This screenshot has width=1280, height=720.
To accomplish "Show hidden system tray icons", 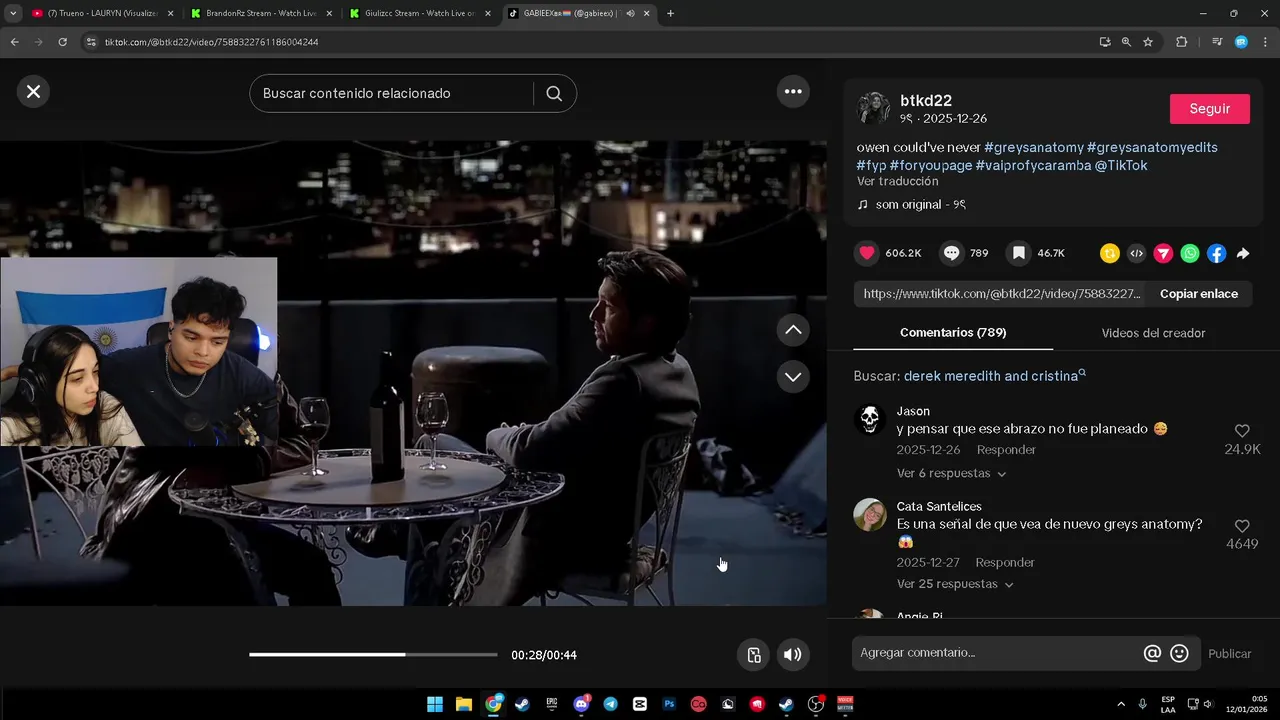I will pos(1120,704).
